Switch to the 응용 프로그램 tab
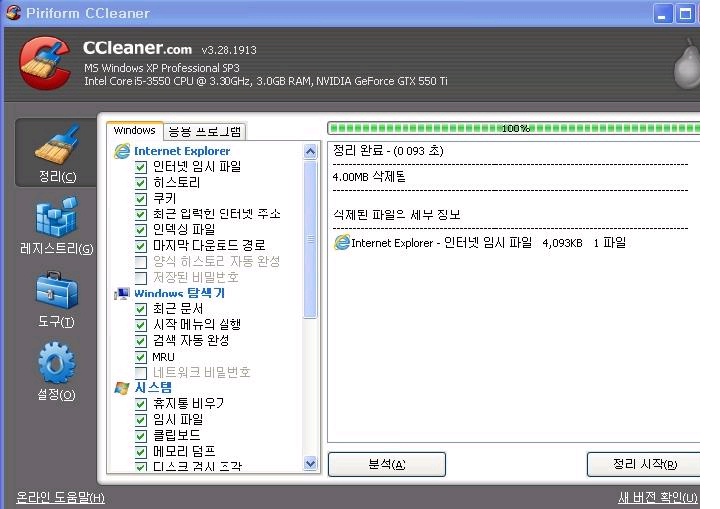Screen dimensions: 720x509 (x=204, y=132)
